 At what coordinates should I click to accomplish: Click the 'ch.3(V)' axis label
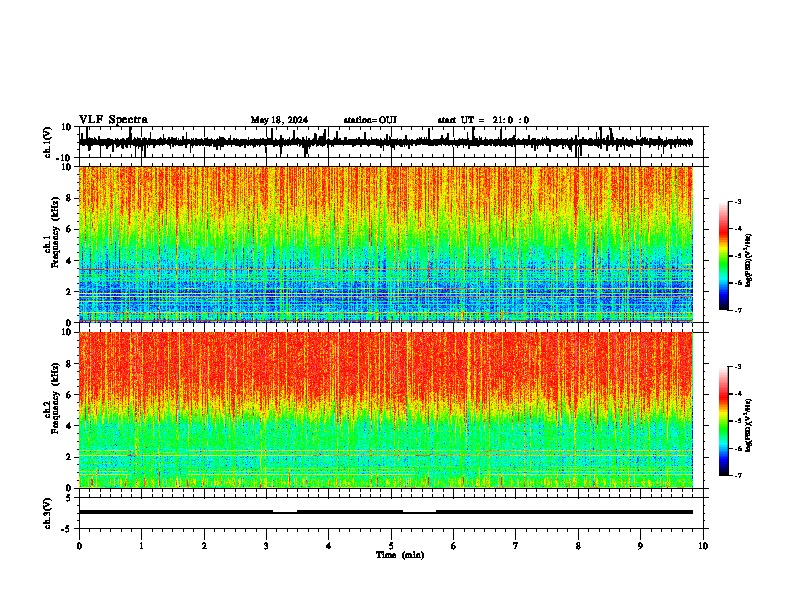[48, 513]
